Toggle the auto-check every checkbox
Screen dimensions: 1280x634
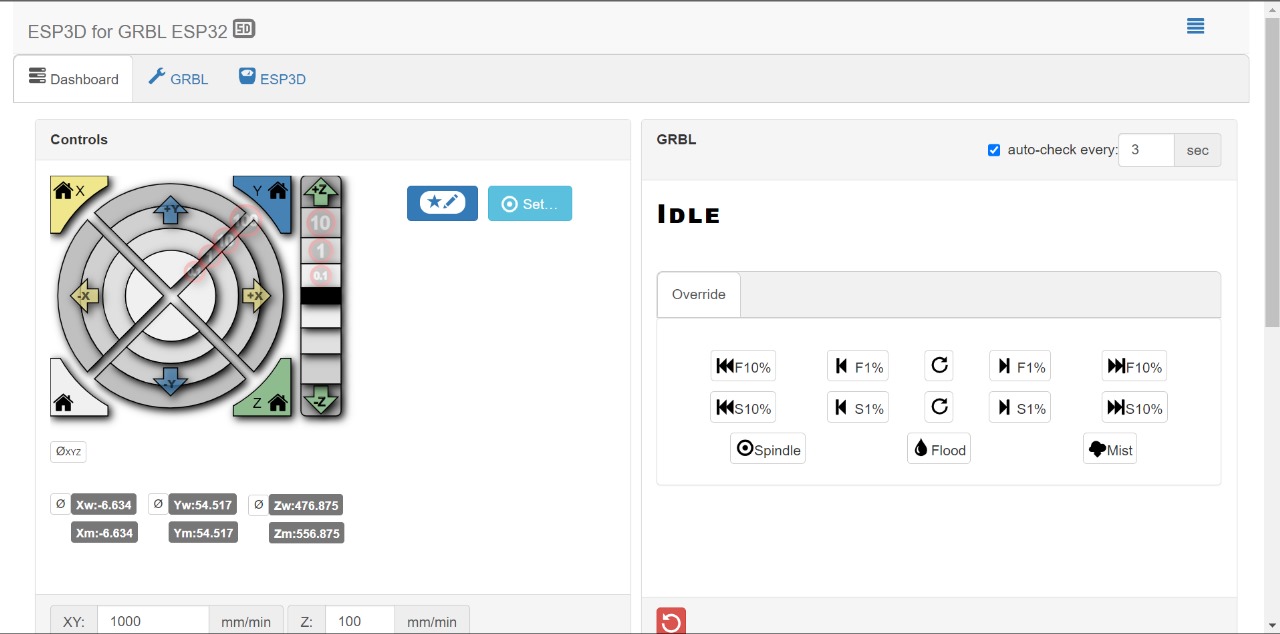click(994, 150)
